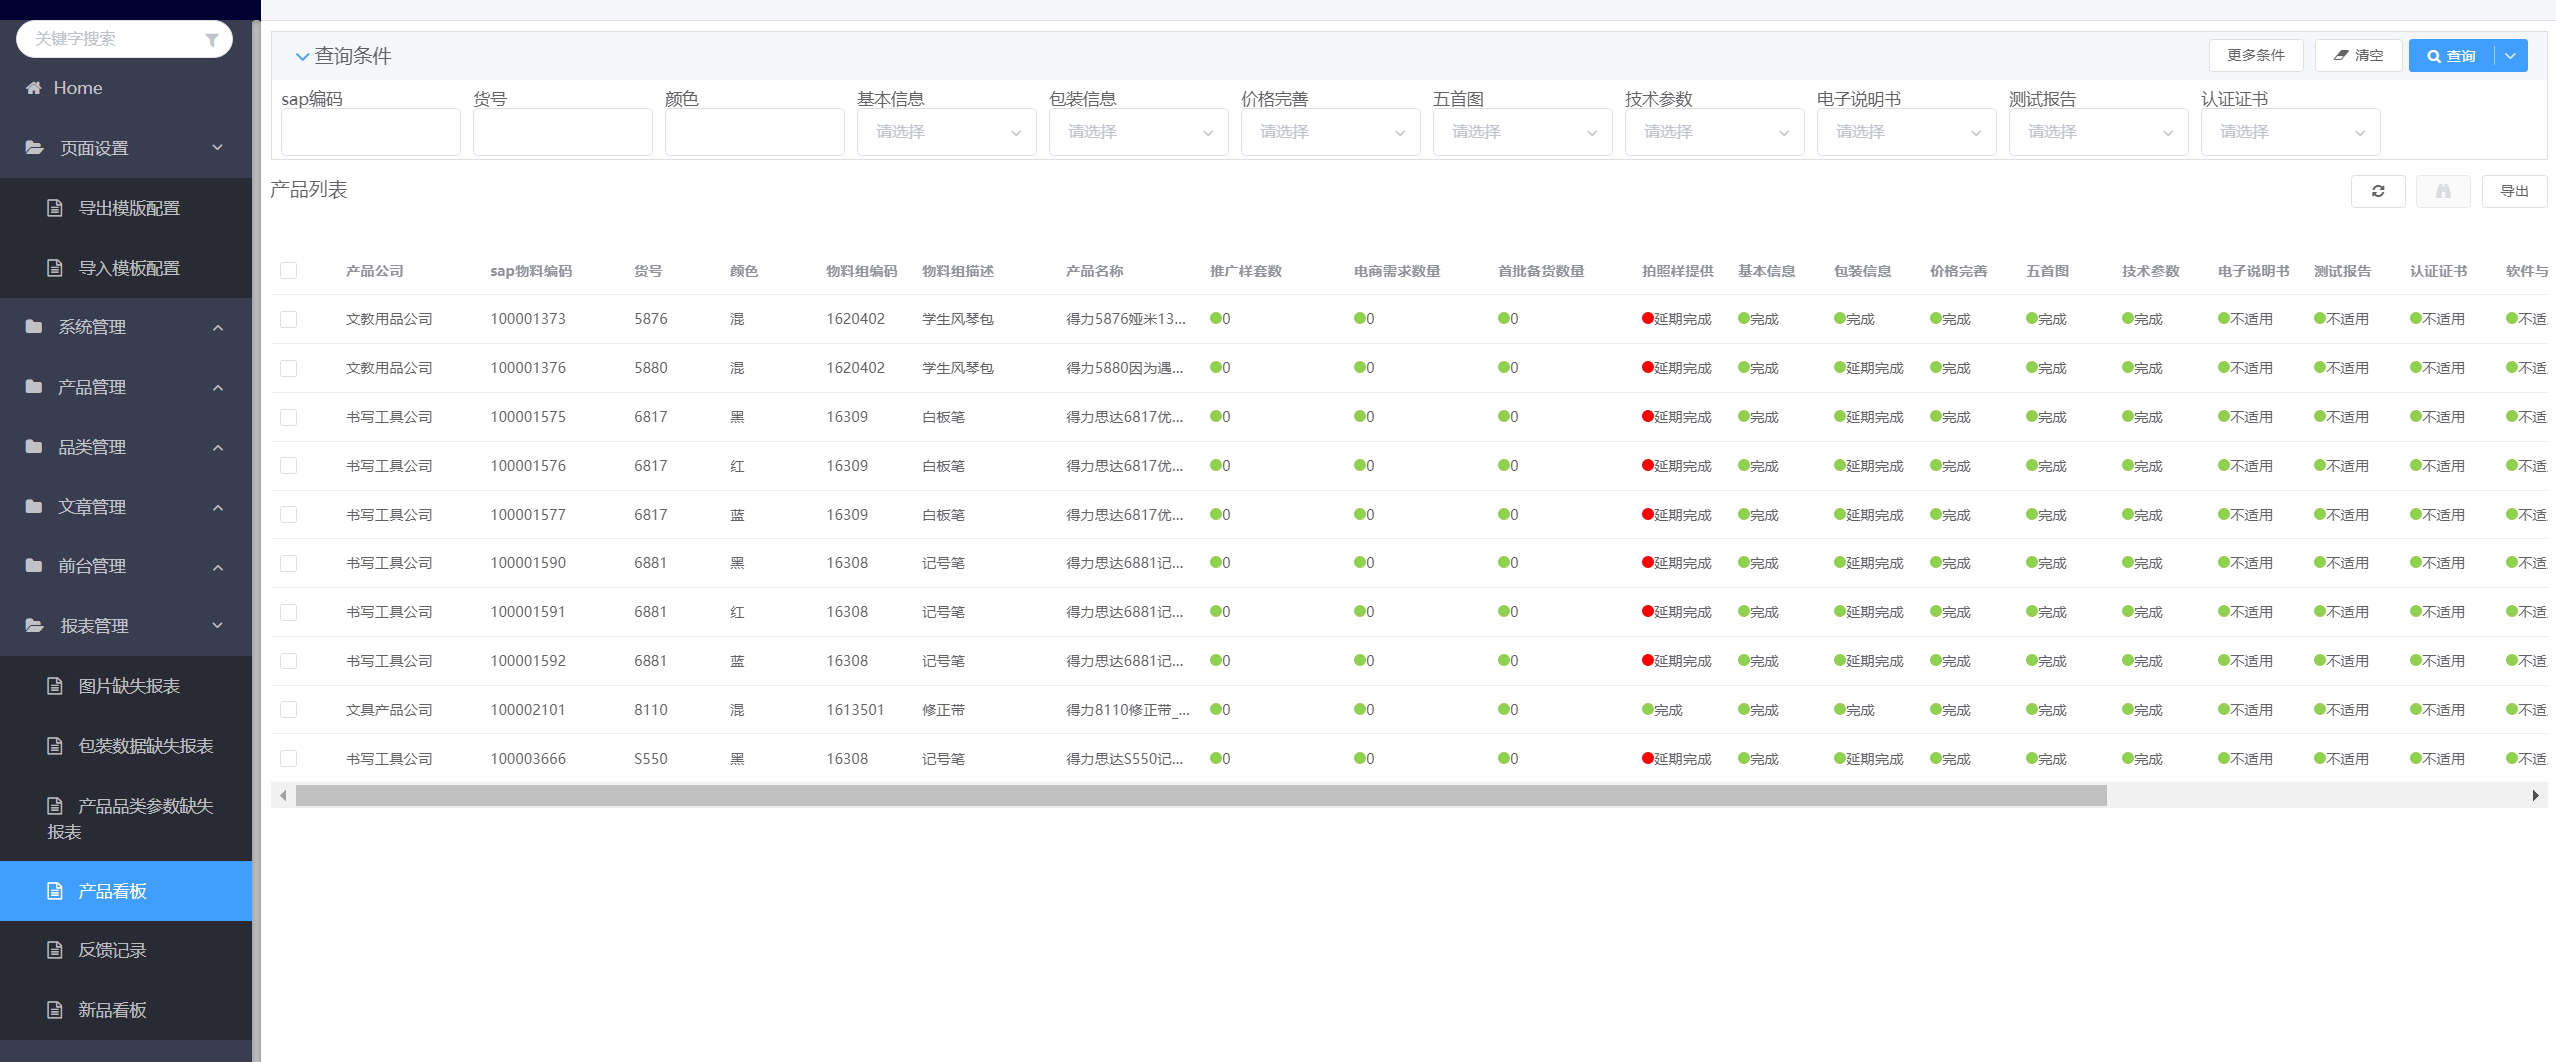Click the 清空 button

click(x=2359, y=56)
